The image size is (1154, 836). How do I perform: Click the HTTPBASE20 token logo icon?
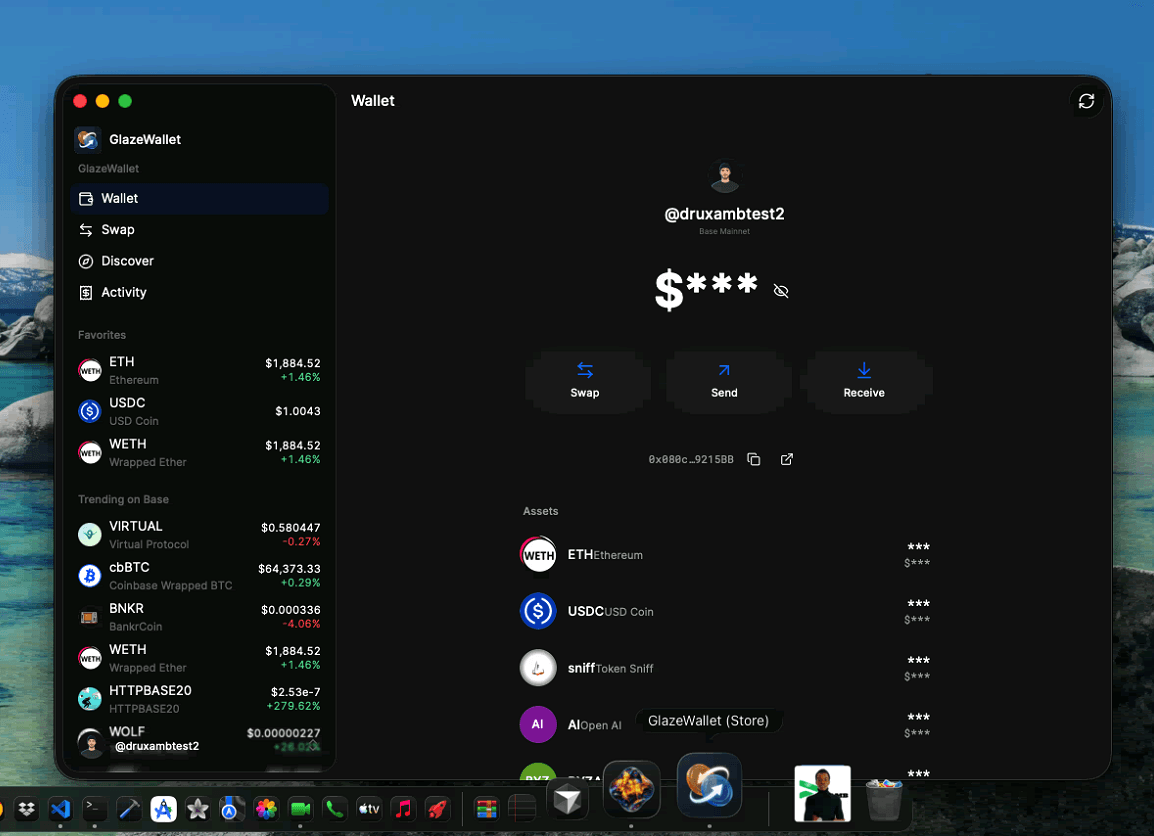pos(90,699)
